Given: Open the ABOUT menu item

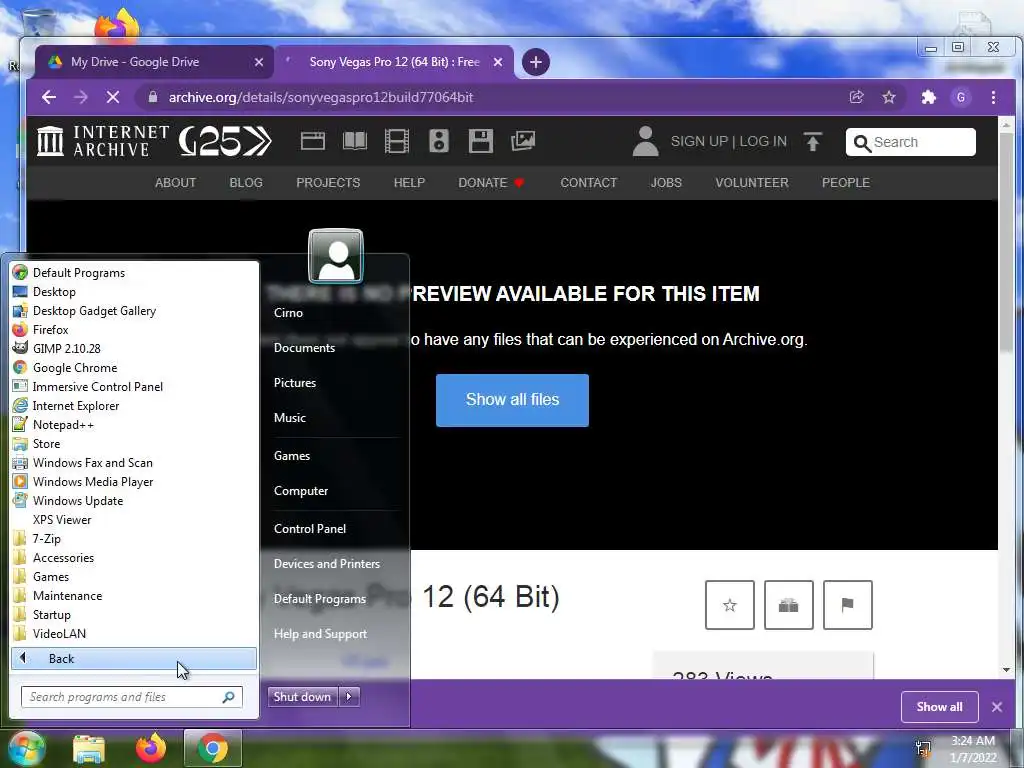Looking at the screenshot, I should click(x=175, y=183).
